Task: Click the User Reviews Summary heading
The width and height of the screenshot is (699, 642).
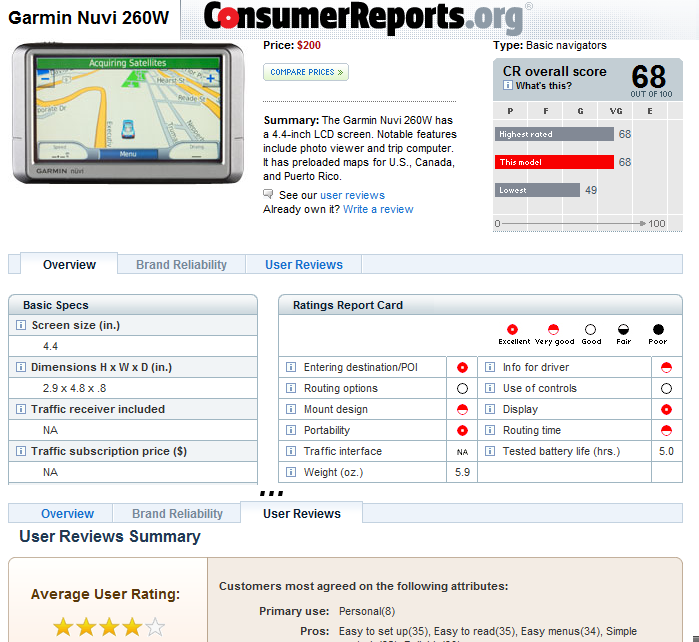Action: pyautogui.click(x=110, y=536)
